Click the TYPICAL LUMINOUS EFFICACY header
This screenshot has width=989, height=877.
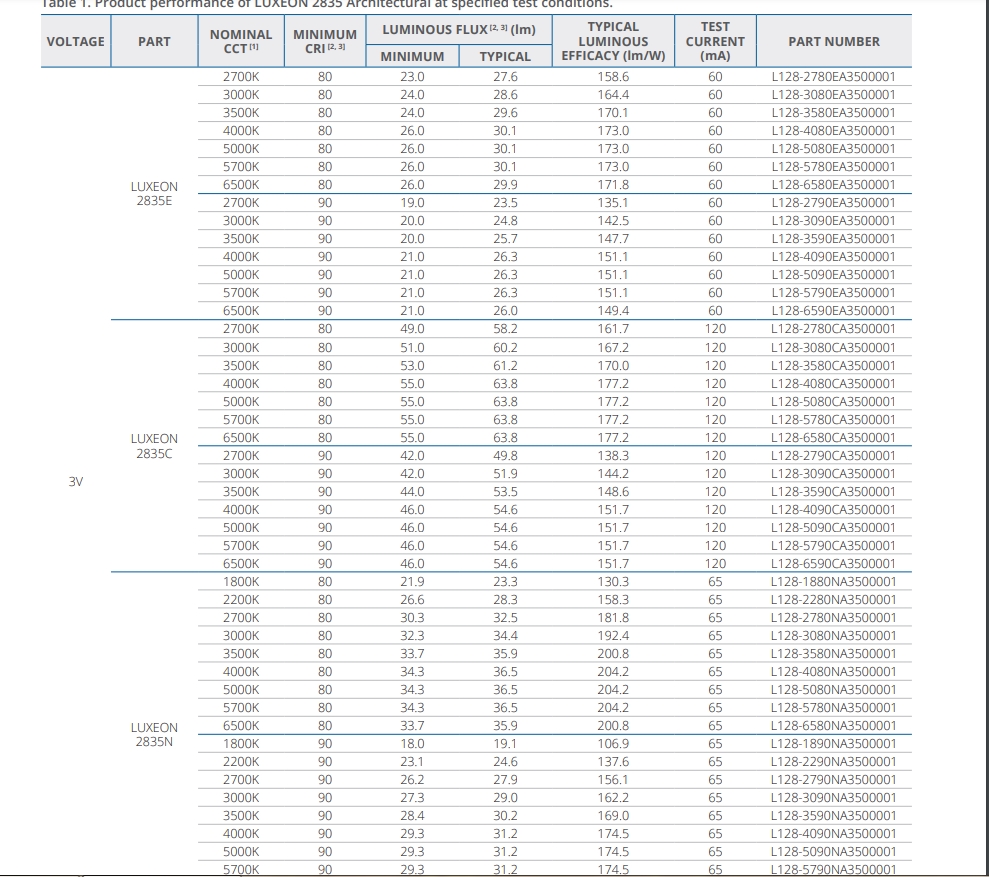click(613, 41)
